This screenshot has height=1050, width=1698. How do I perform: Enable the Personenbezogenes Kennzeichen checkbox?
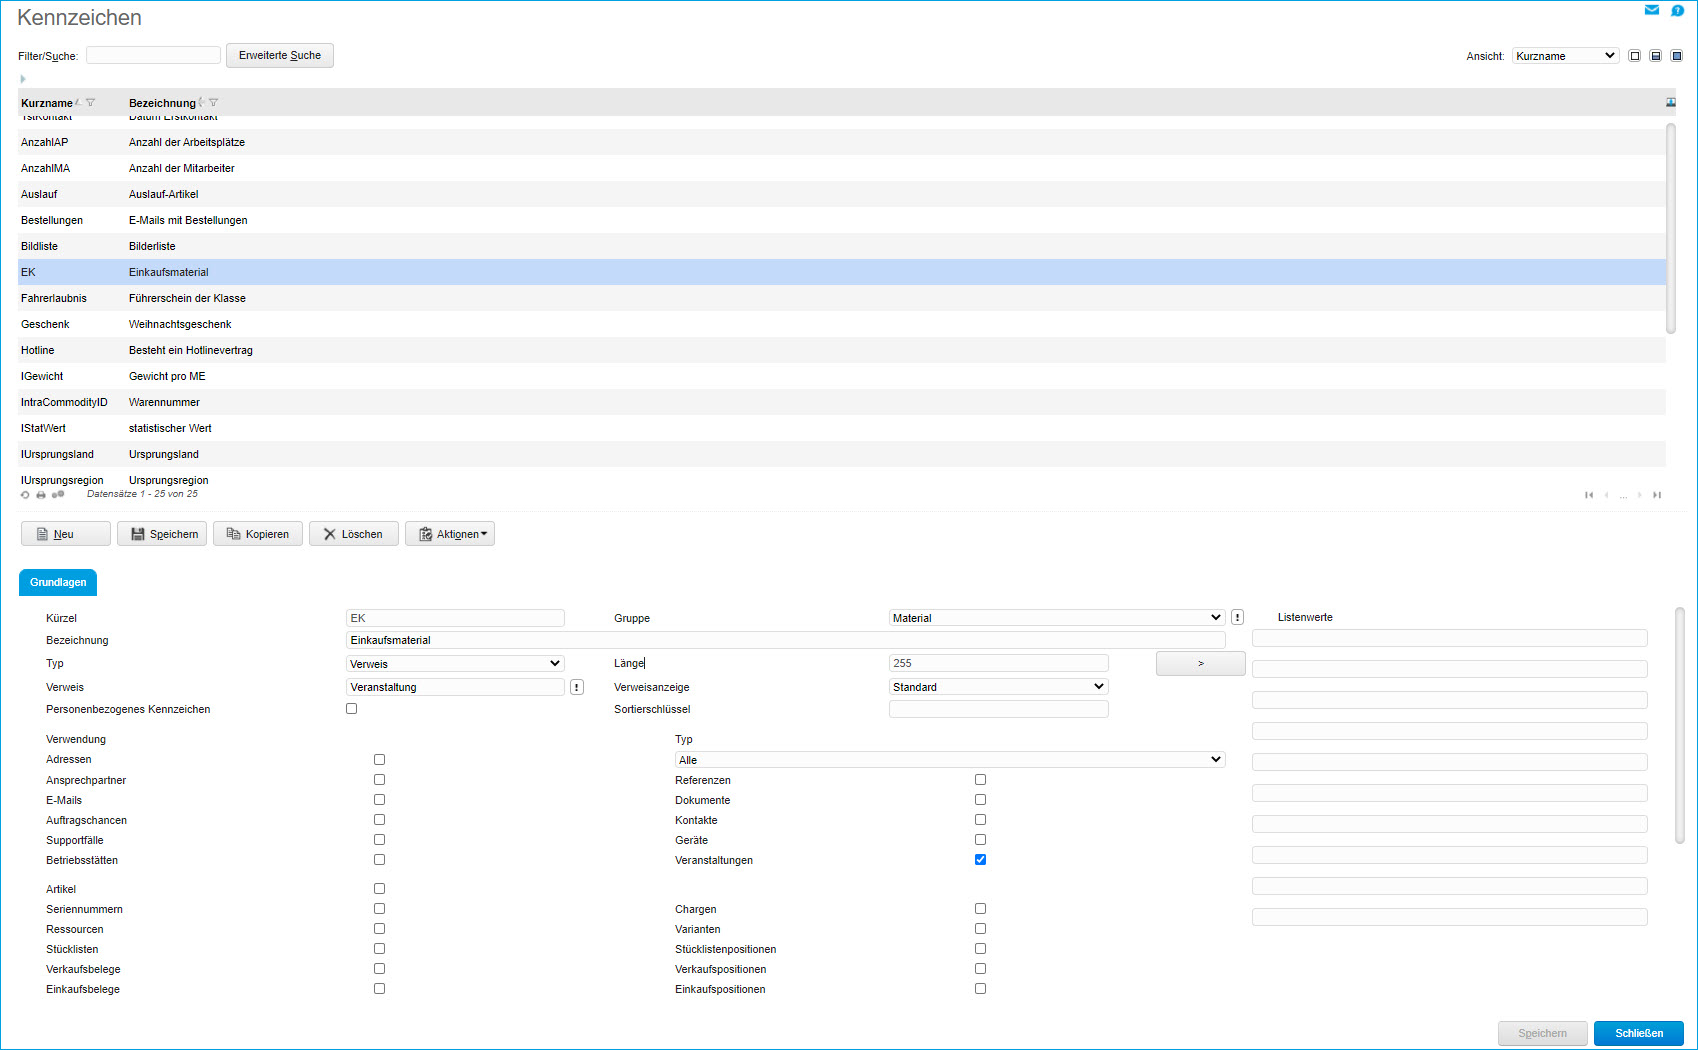[351, 709]
